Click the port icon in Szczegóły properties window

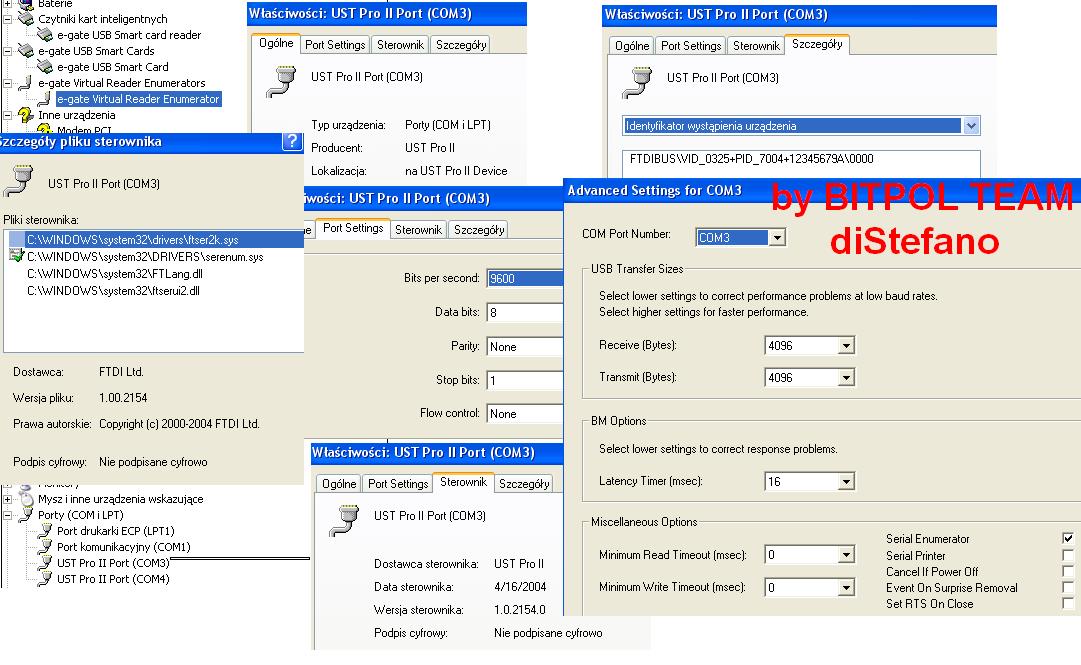click(637, 81)
